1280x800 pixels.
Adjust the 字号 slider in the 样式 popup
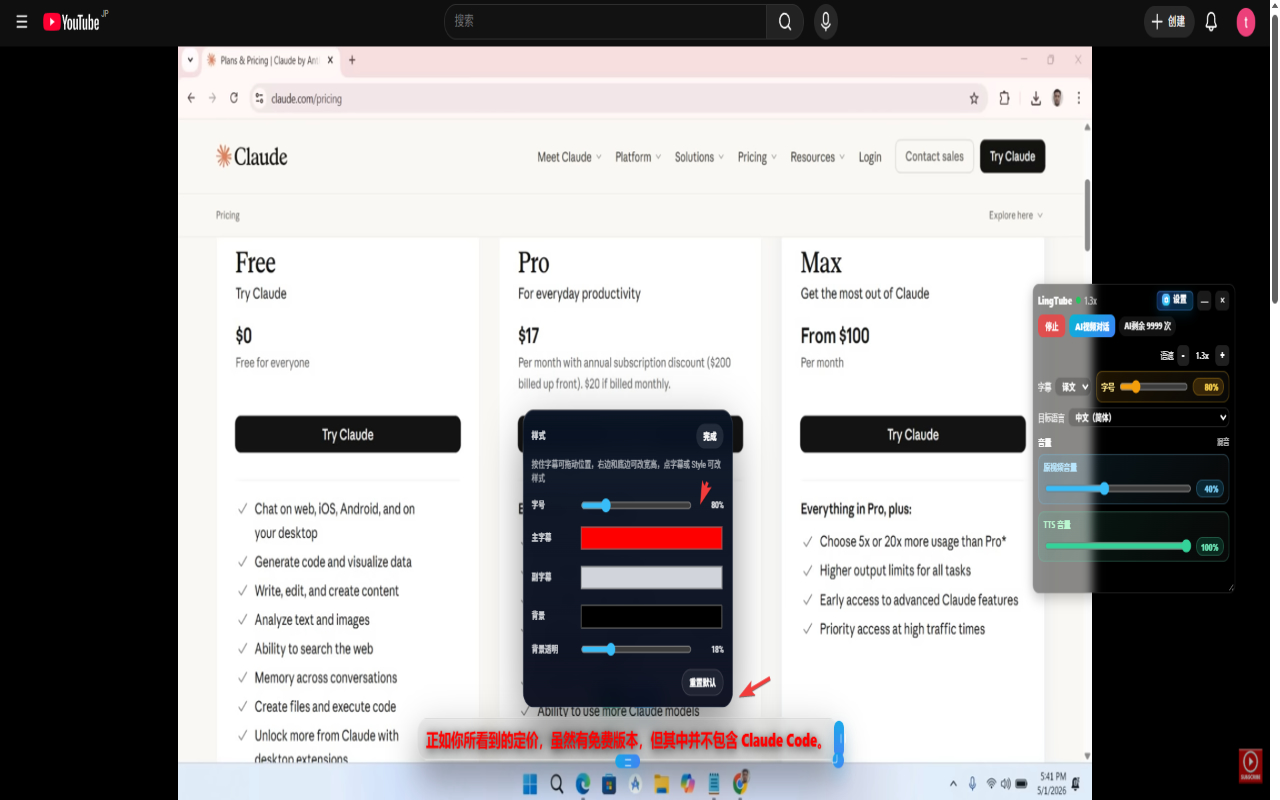click(x=636, y=505)
